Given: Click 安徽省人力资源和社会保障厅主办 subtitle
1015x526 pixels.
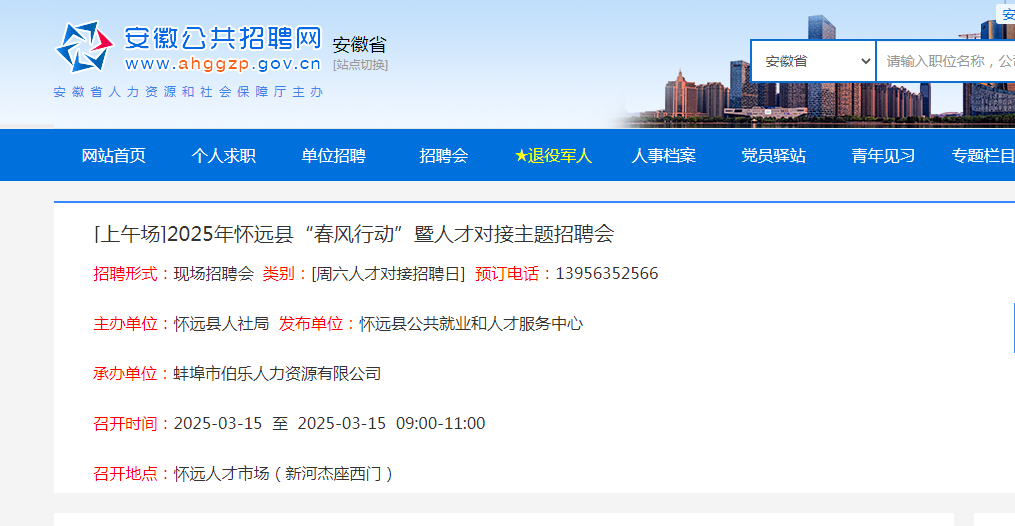Looking at the screenshot, I should (x=188, y=92).
